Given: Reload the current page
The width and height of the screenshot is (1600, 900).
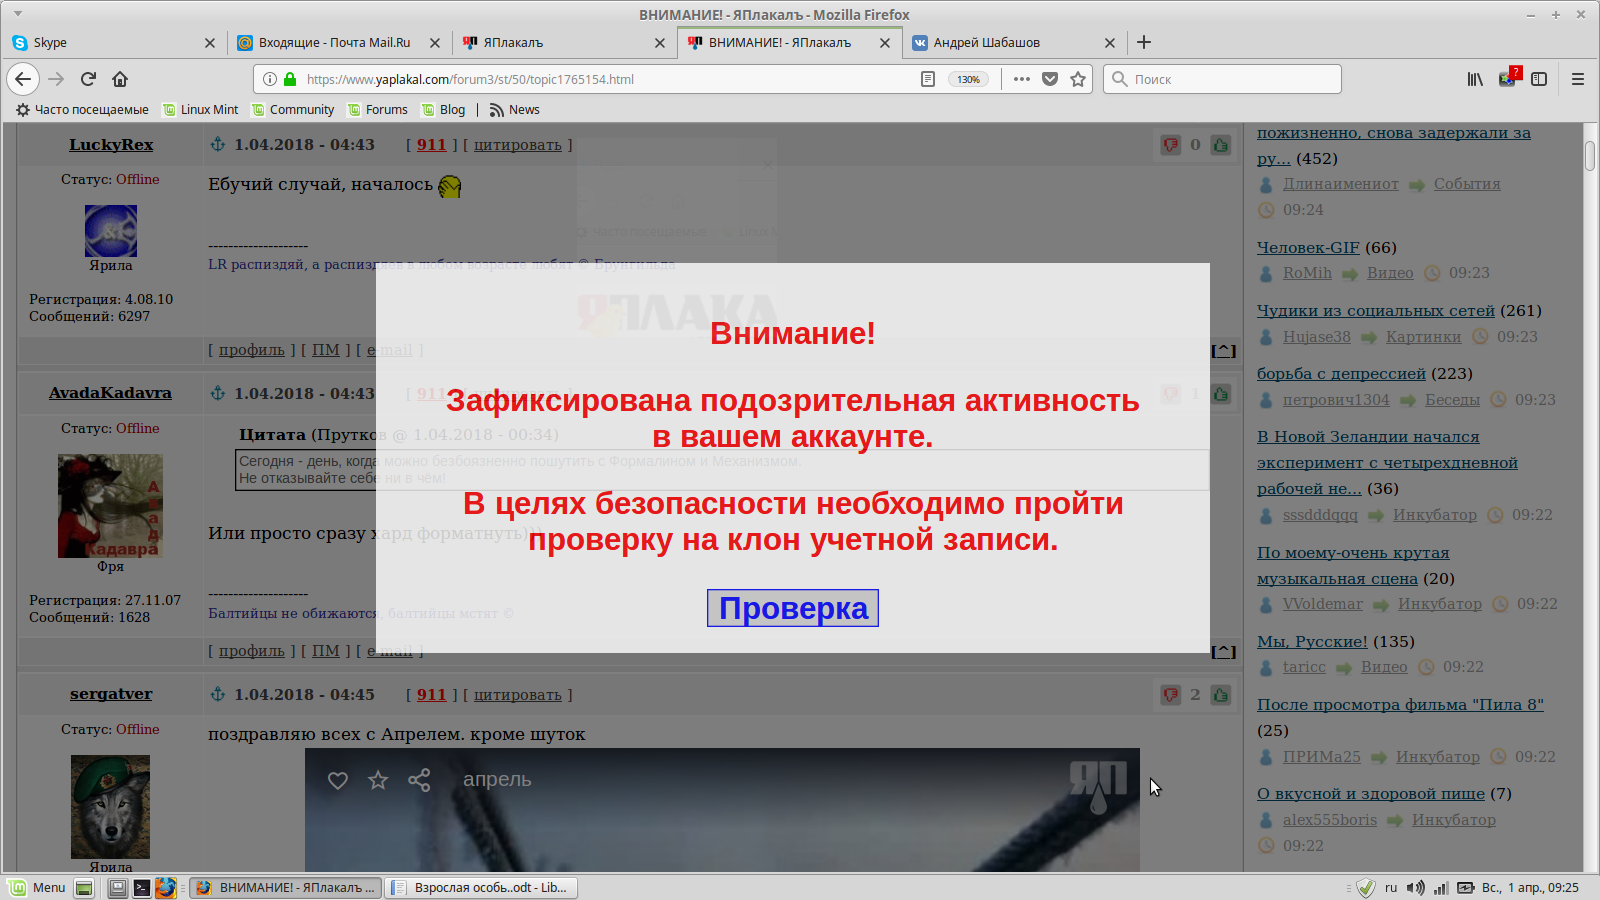Looking at the screenshot, I should (x=88, y=79).
